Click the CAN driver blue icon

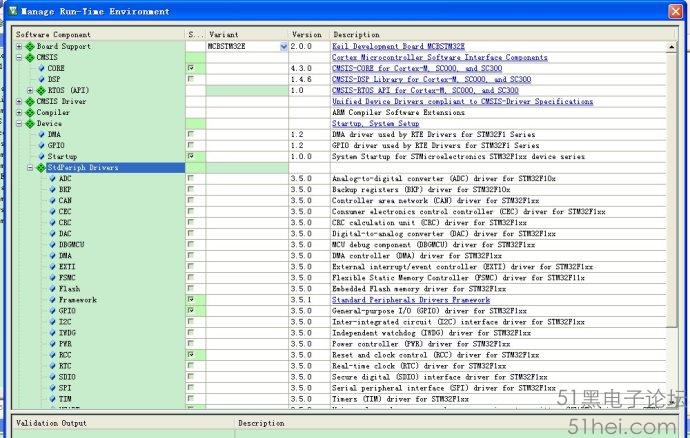click(x=52, y=201)
